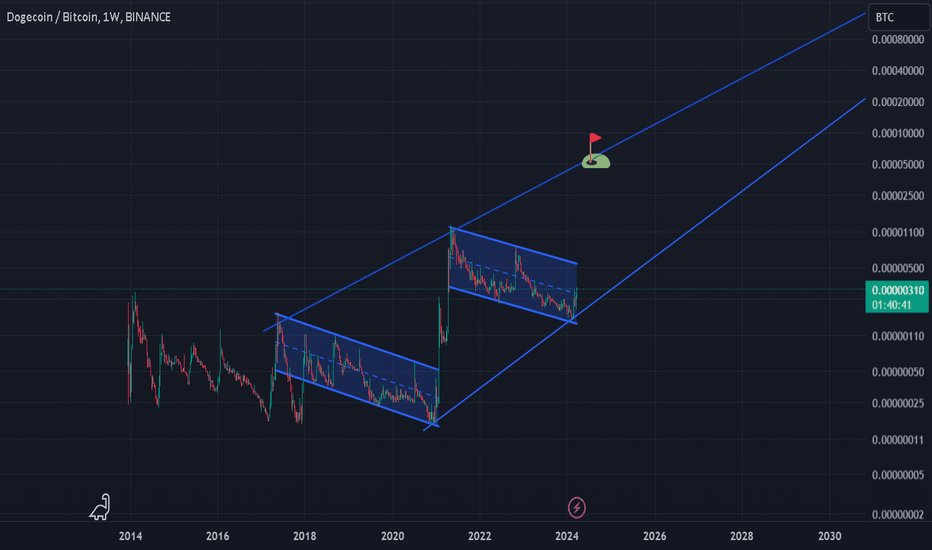The height and width of the screenshot is (550, 932).
Task: Click the 2014 label on time axis
Action: pos(130,536)
